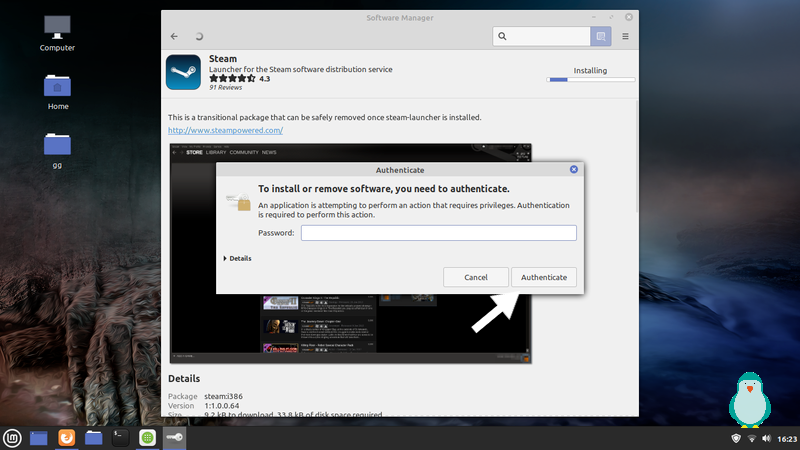Open the Computer desktop icon
This screenshot has width=800, height=450.
tap(57, 33)
